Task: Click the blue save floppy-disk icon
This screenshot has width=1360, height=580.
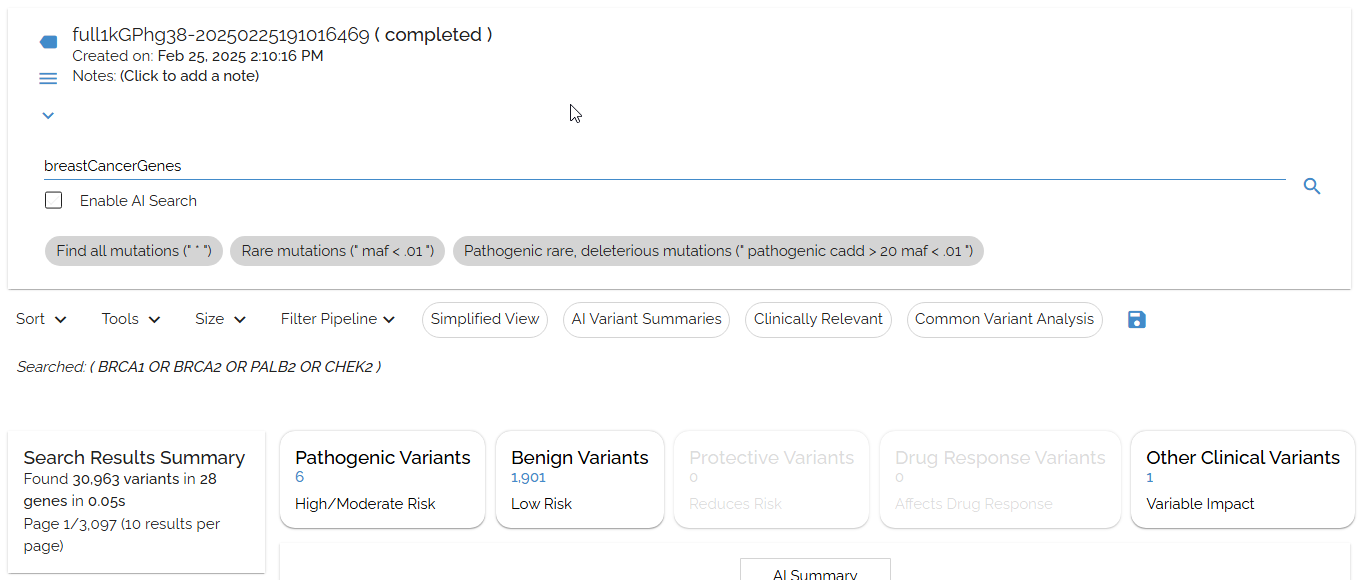Action: pos(1136,320)
